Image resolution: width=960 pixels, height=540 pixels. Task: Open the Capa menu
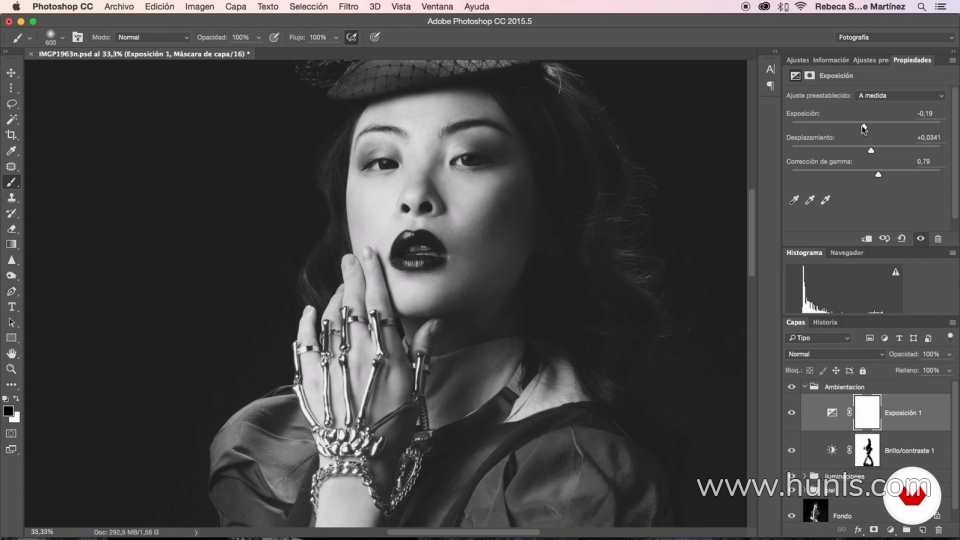point(236,7)
